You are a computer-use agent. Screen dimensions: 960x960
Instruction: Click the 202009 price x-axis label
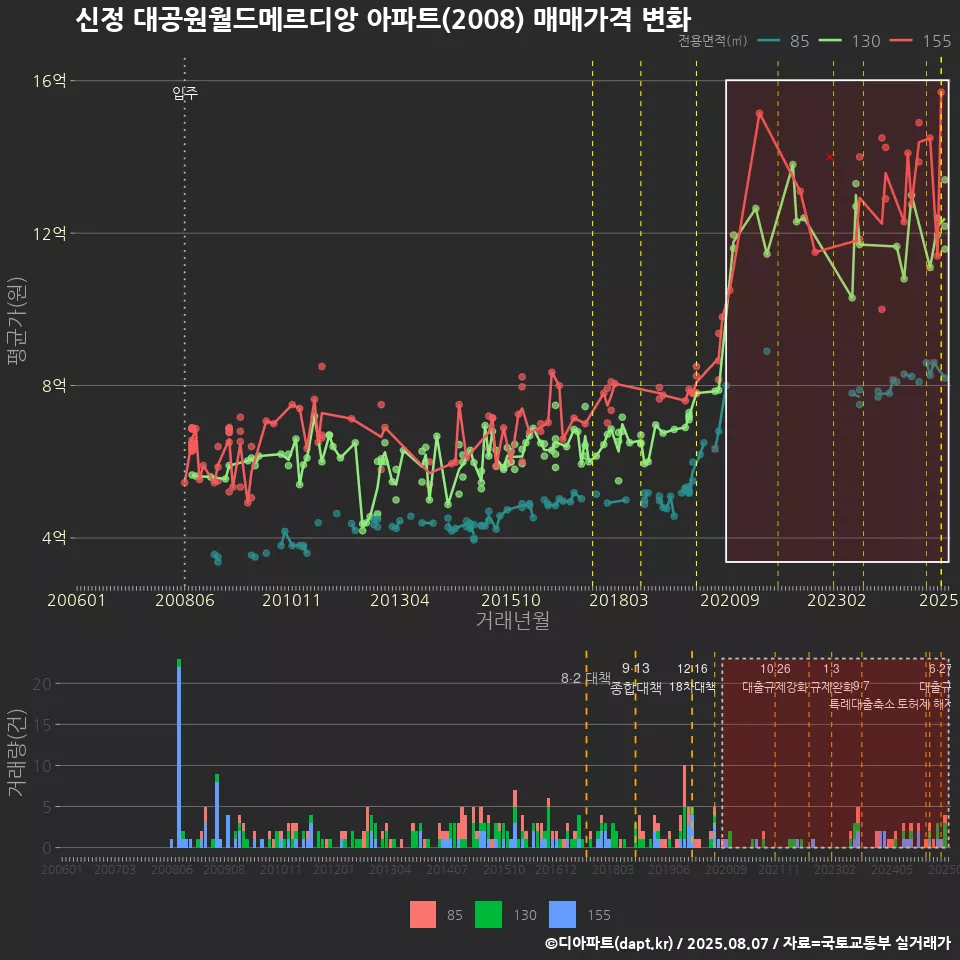pyautogui.click(x=730, y=600)
